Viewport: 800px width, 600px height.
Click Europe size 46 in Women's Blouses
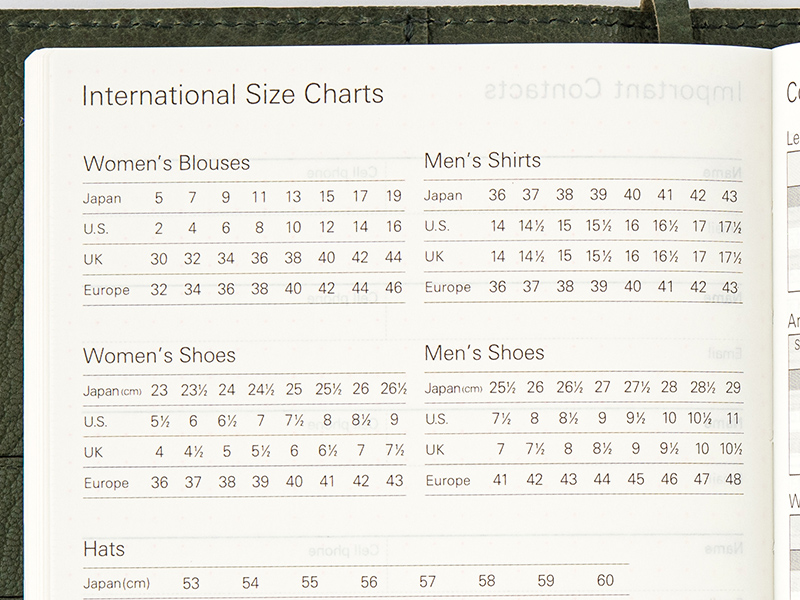click(393, 290)
